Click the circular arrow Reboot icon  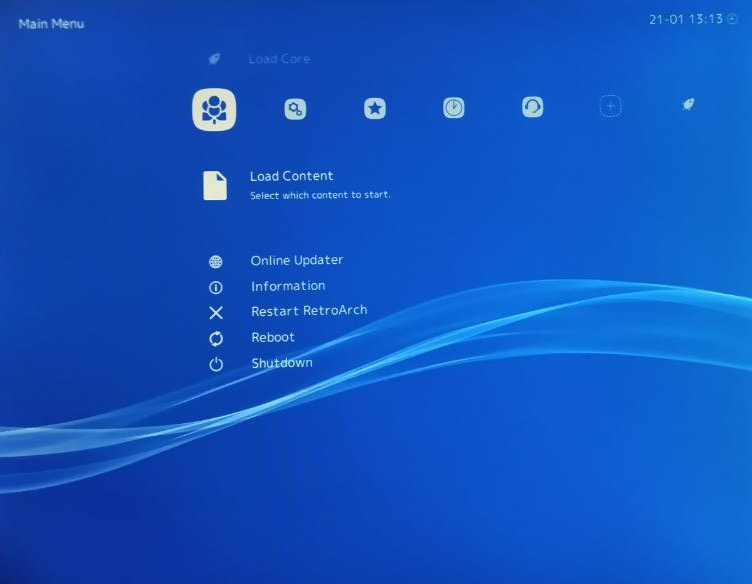pyautogui.click(x=216, y=339)
